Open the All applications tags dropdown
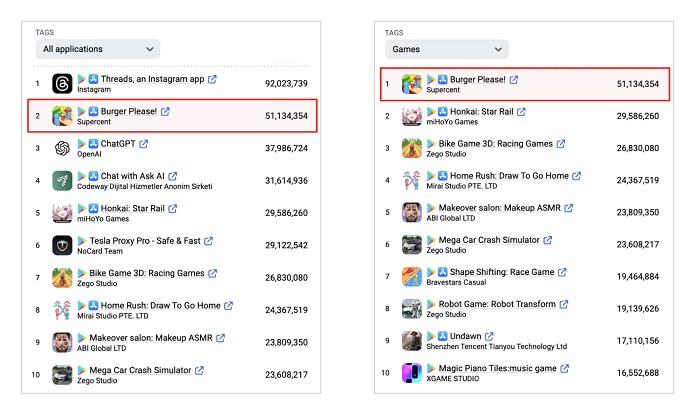Screen dimensions: 700x413 pyautogui.click(x=97, y=49)
